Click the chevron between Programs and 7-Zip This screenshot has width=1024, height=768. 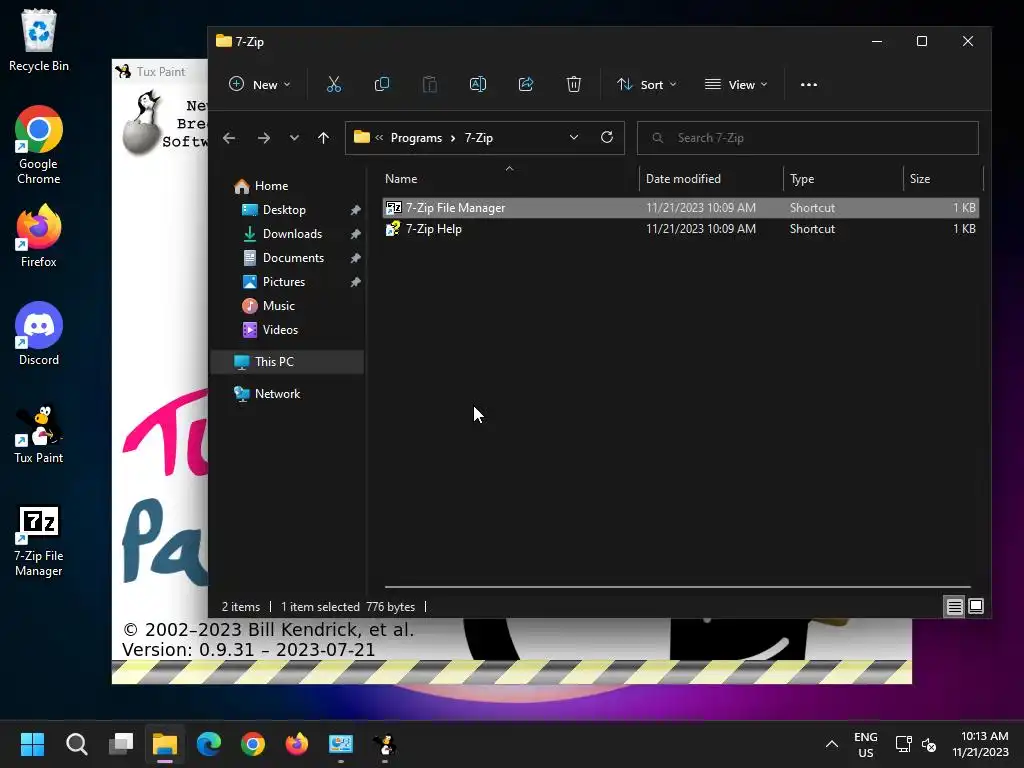click(453, 138)
